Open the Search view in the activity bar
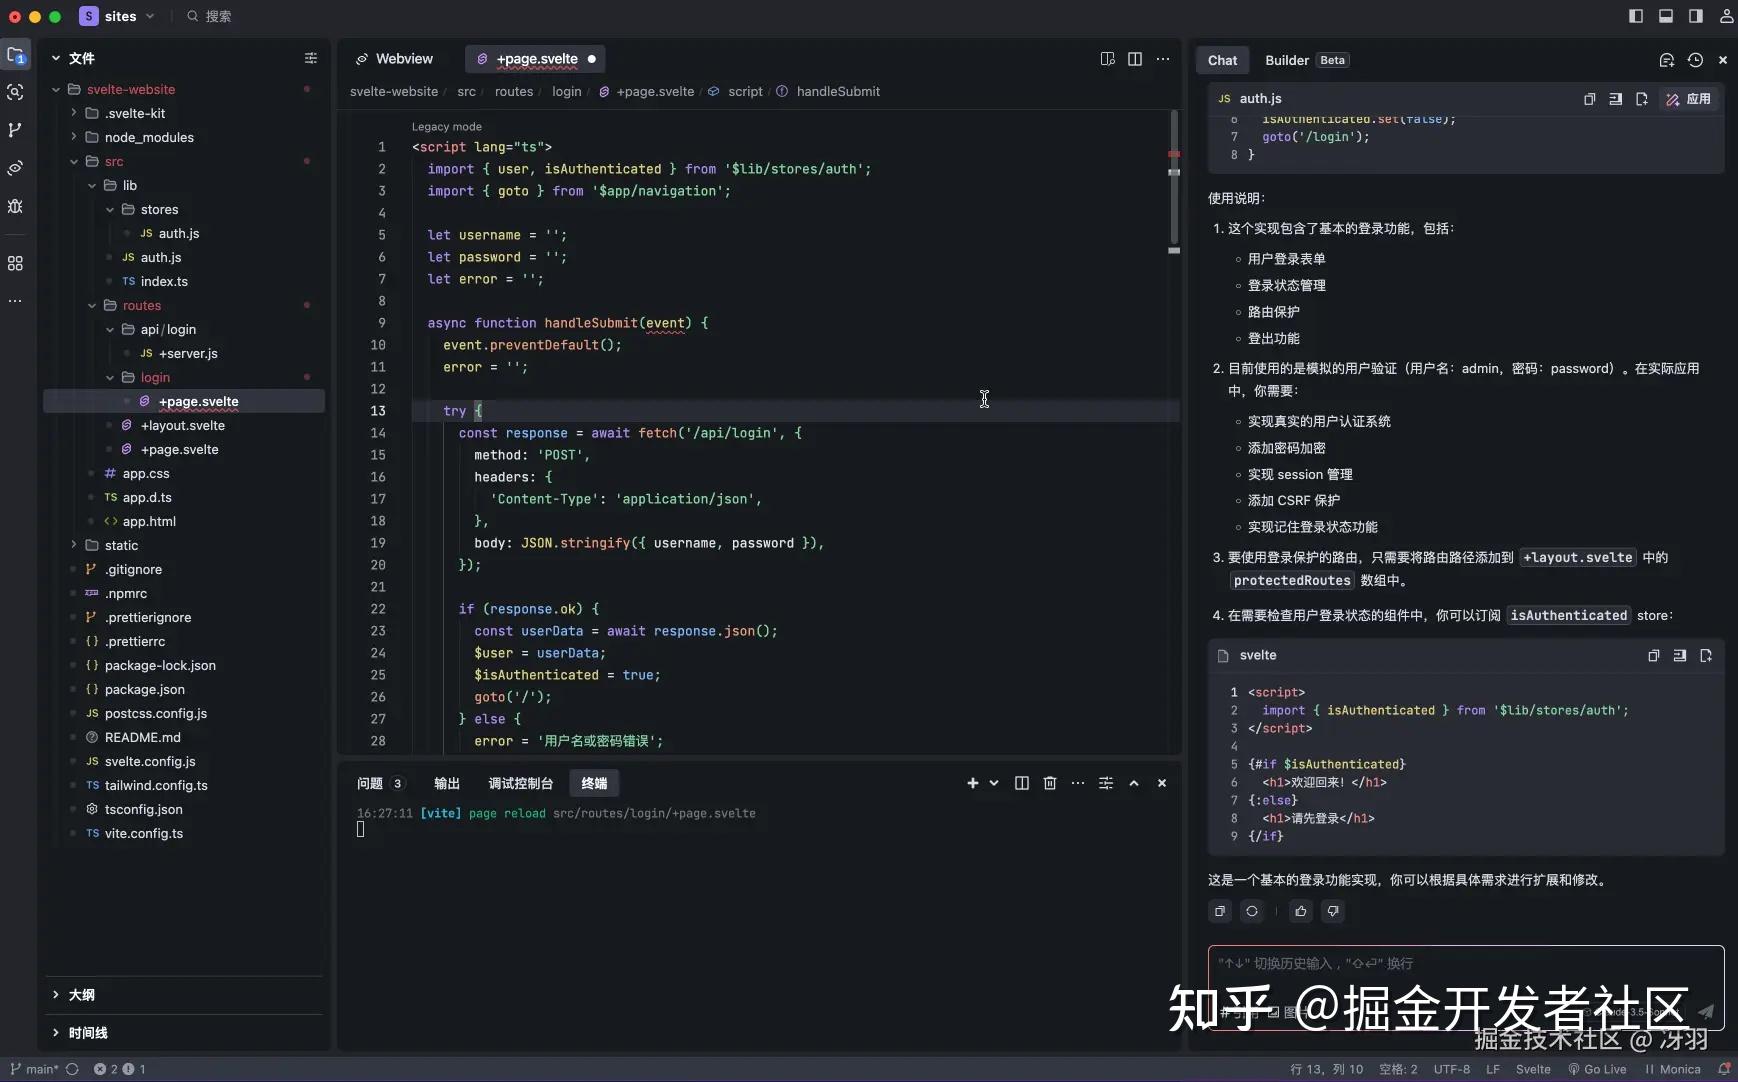 tap(16, 92)
